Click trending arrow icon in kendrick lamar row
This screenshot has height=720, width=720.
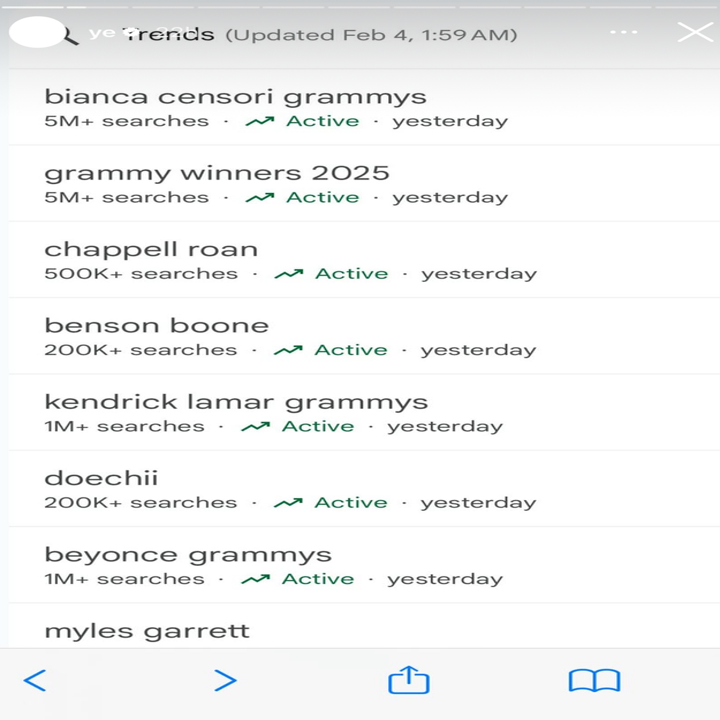[255, 427]
